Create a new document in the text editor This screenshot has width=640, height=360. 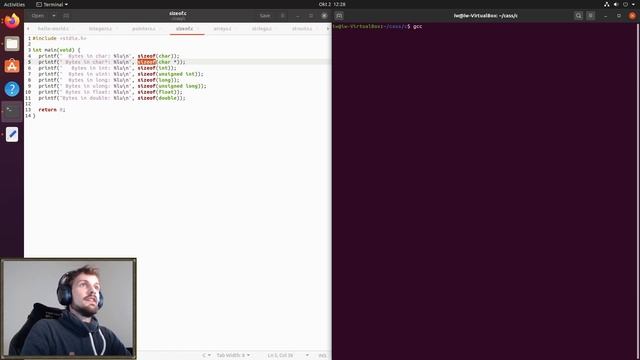click(66, 16)
